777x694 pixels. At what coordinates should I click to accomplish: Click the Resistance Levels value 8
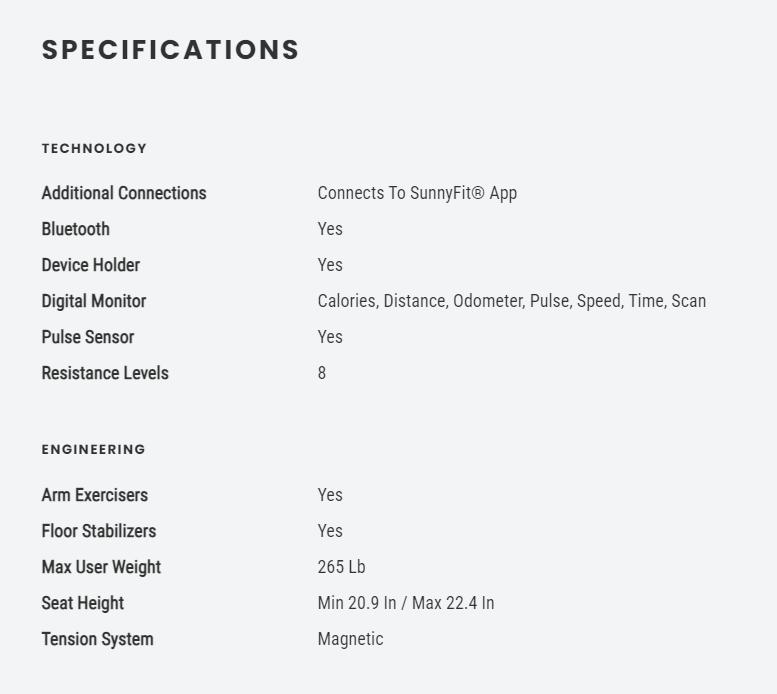(x=322, y=373)
